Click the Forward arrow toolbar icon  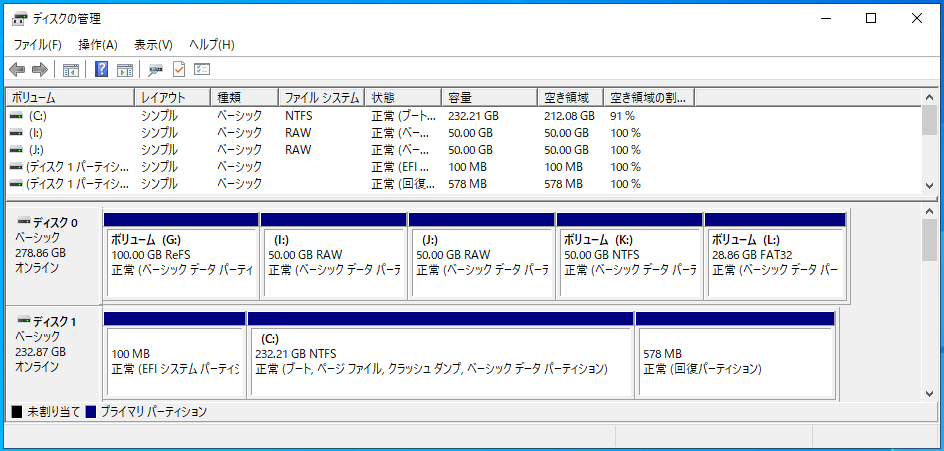coord(40,69)
